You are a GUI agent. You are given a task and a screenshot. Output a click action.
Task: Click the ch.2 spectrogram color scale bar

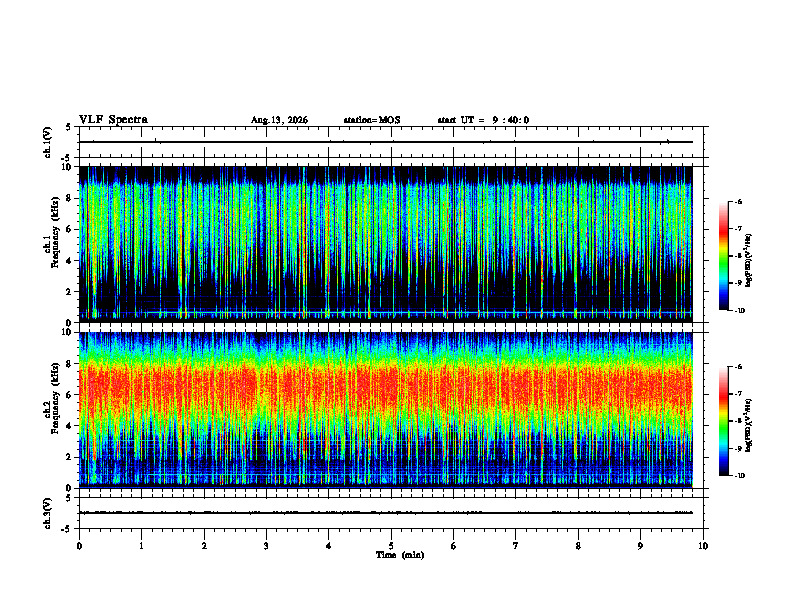coord(723,421)
